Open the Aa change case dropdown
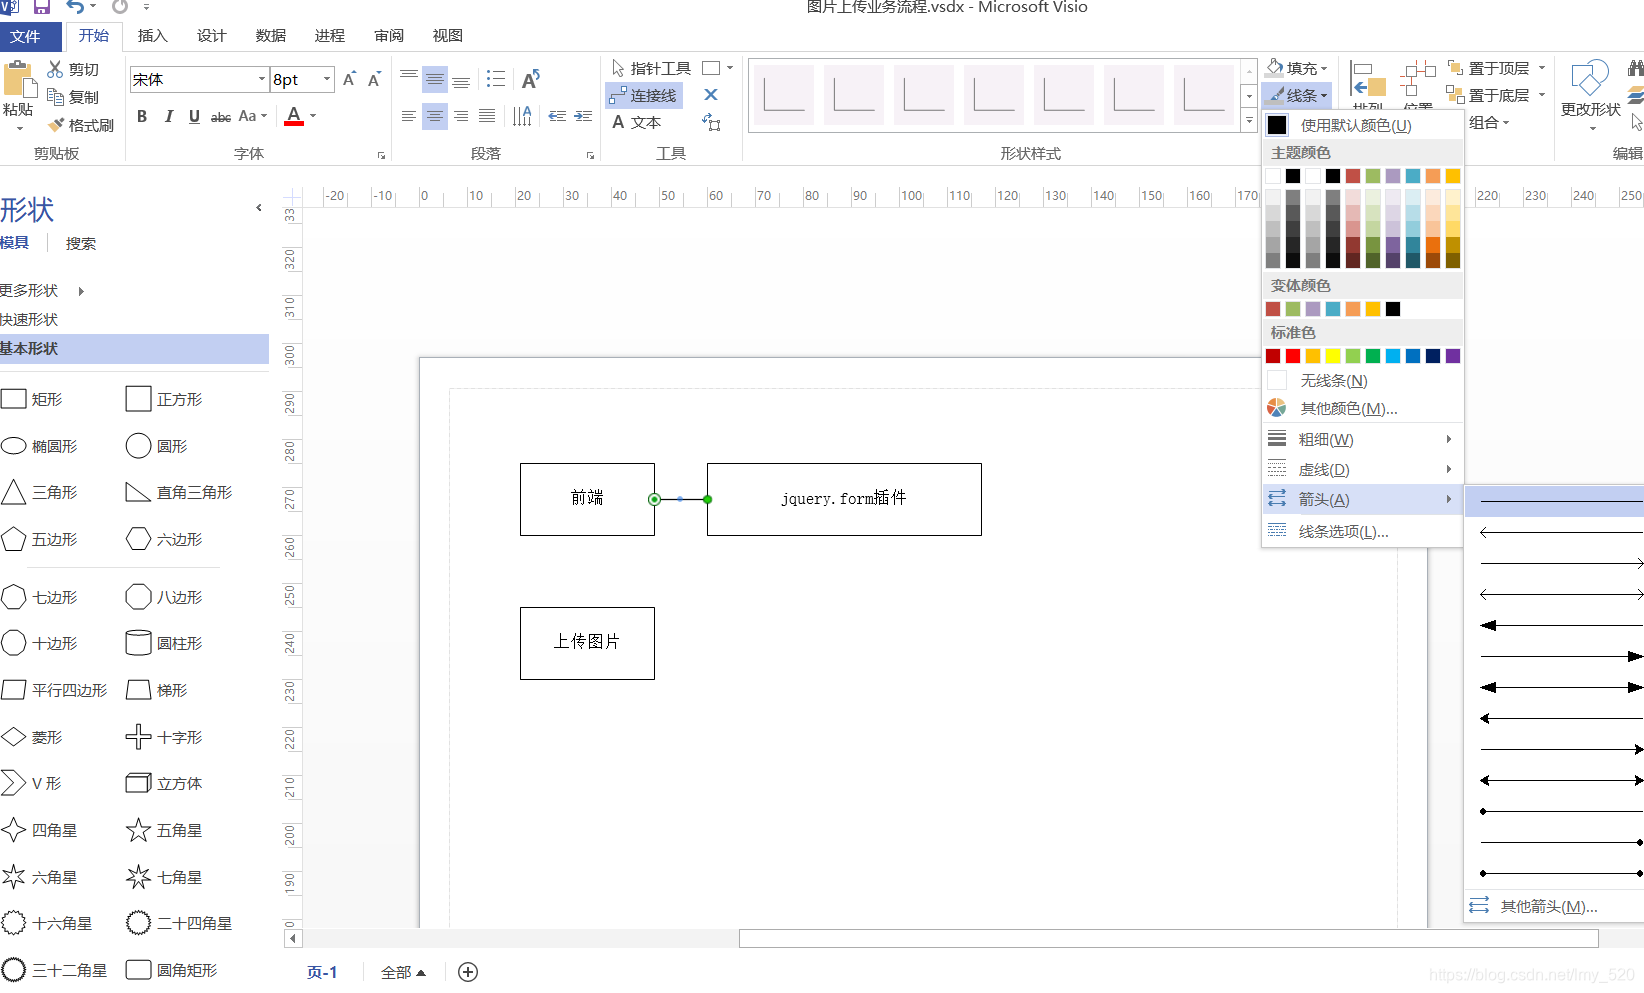The height and width of the screenshot is (993, 1644). coord(253,117)
